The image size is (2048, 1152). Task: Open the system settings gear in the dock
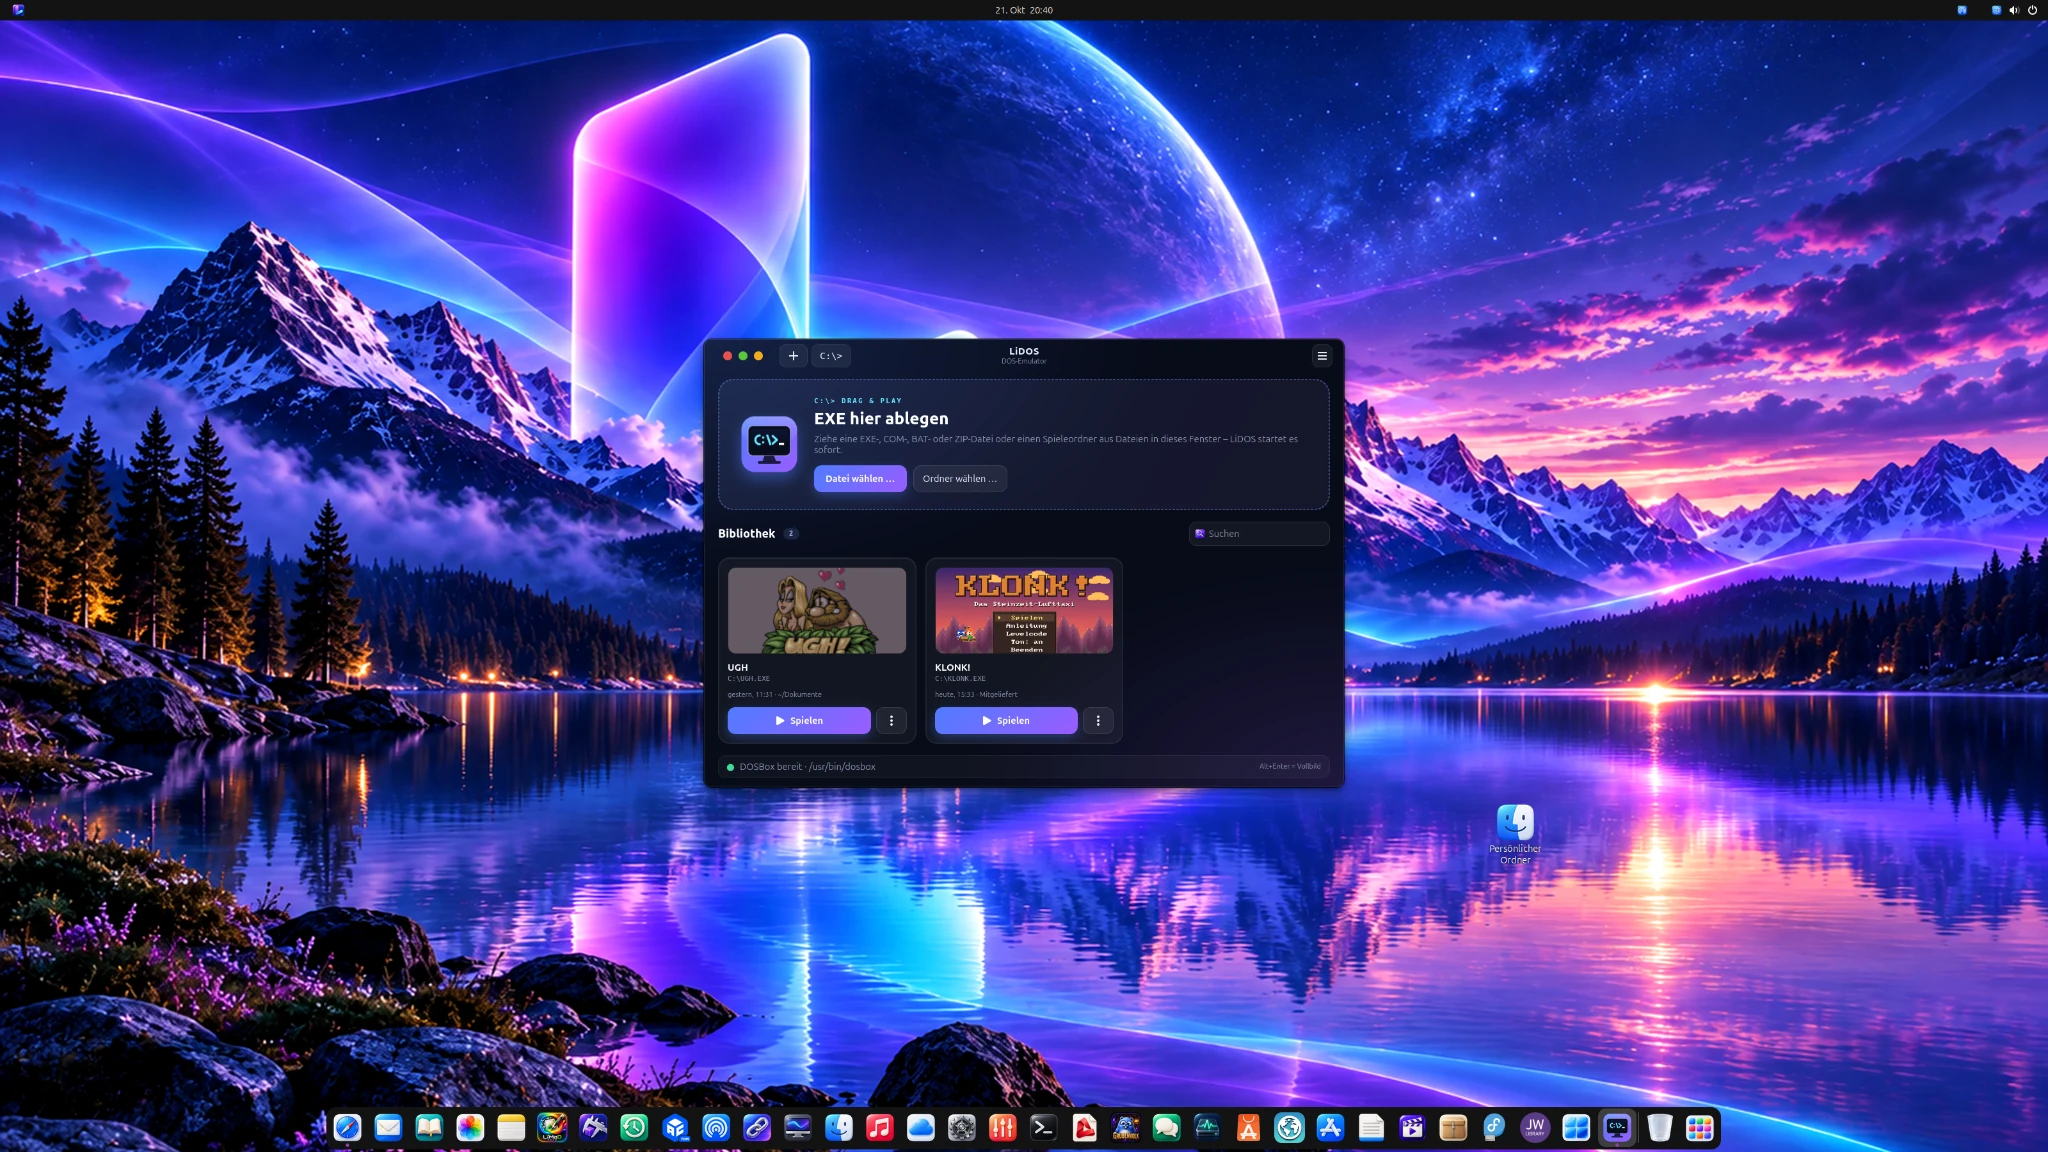(x=962, y=1128)
